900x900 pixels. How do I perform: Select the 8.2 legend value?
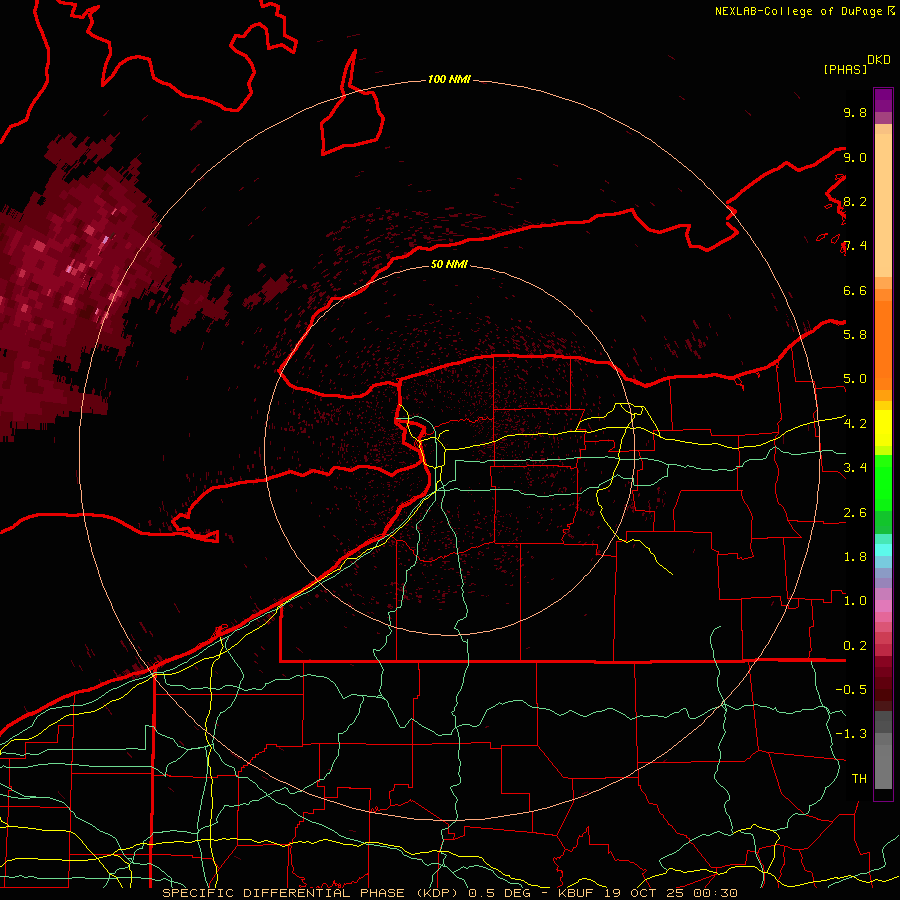855,201
